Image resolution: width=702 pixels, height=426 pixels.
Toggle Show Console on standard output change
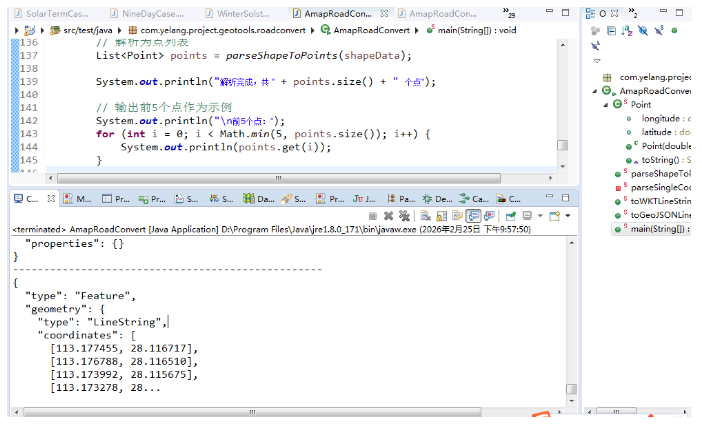[x=473, y=216]
